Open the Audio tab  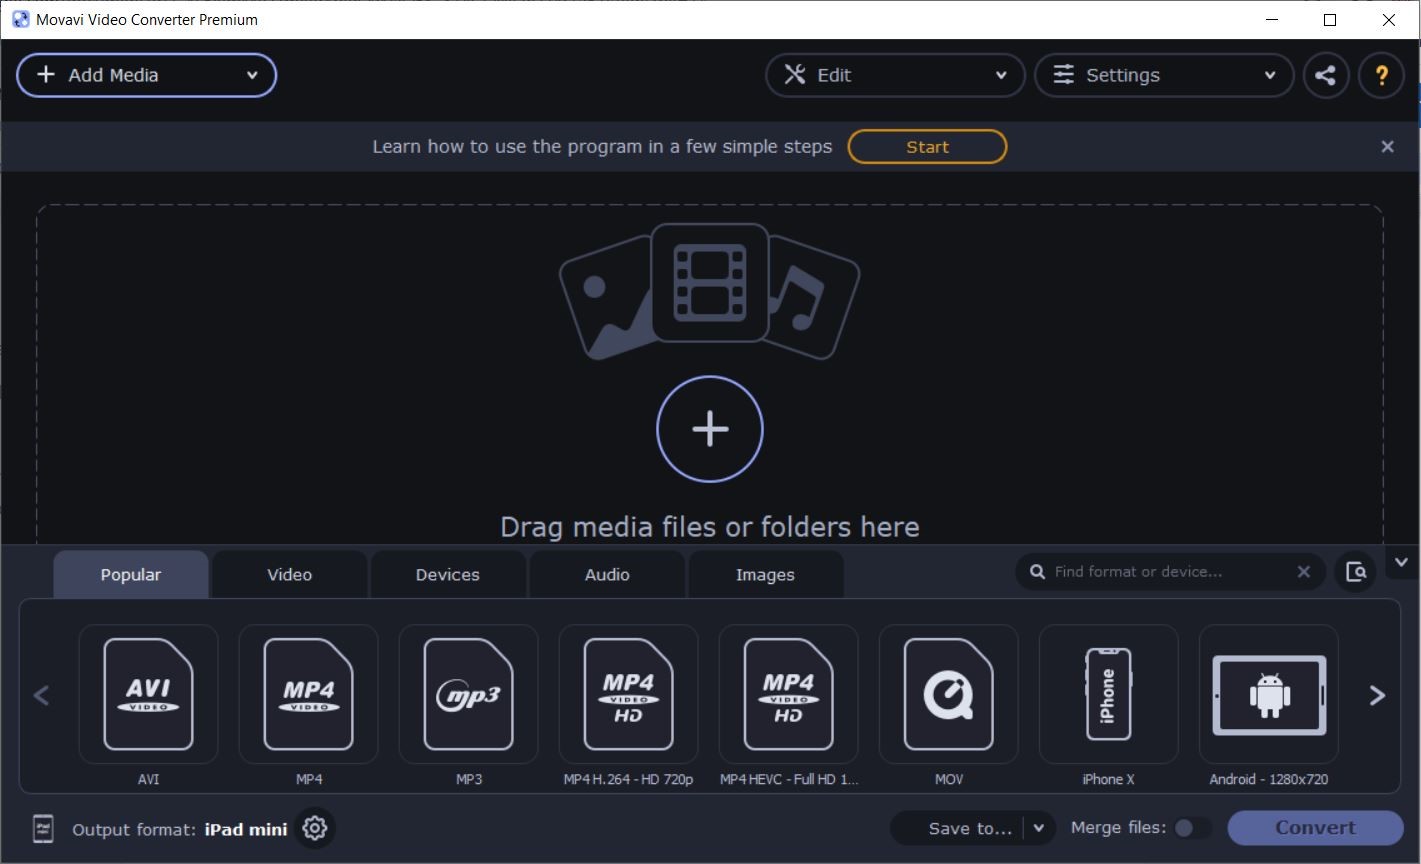(x=607, y=575)
